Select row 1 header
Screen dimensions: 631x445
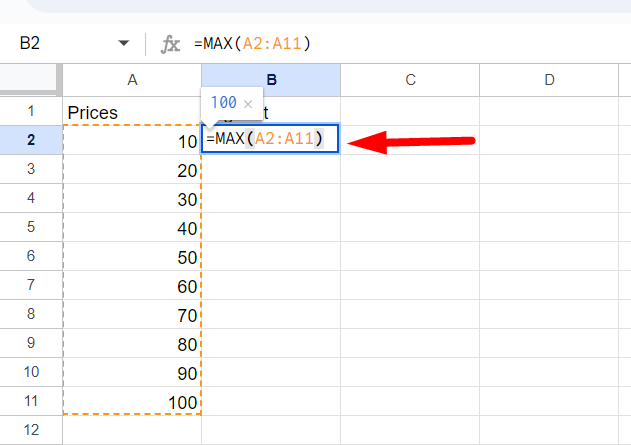coord(31,111)
